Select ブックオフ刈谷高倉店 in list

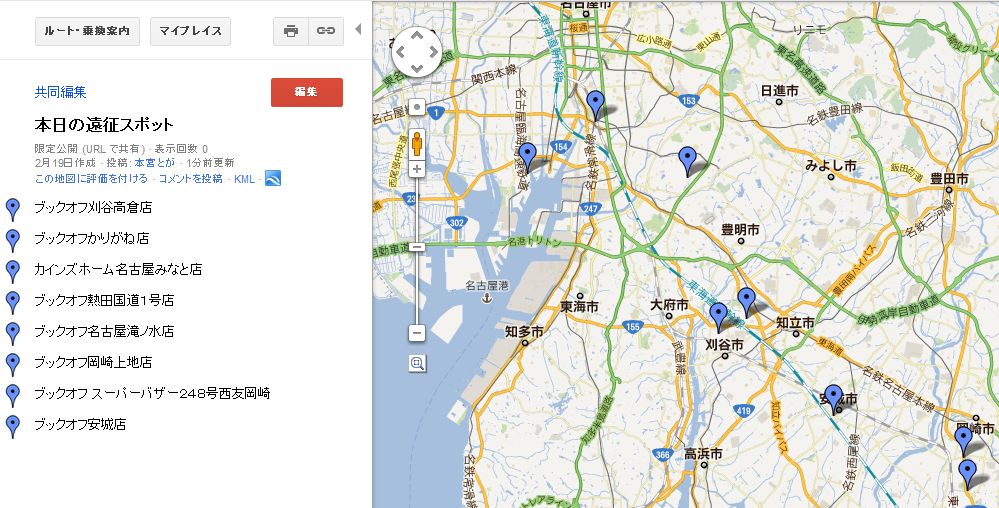93,207
